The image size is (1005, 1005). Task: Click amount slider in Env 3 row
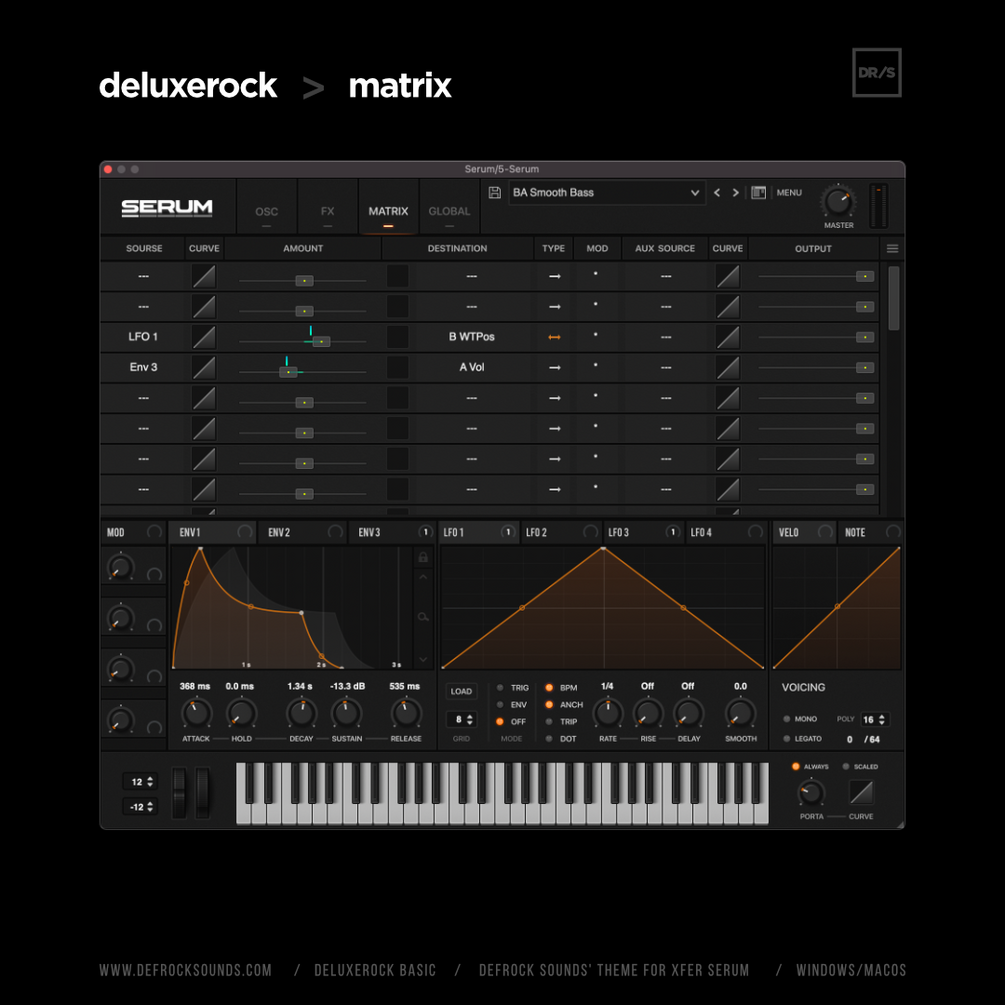coord(303,370)
